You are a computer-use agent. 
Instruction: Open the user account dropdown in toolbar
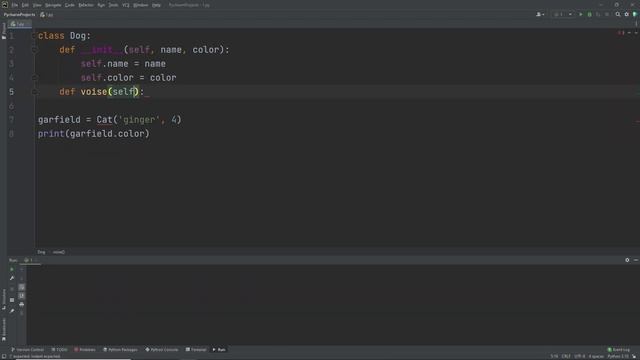[x=540, y=15]
